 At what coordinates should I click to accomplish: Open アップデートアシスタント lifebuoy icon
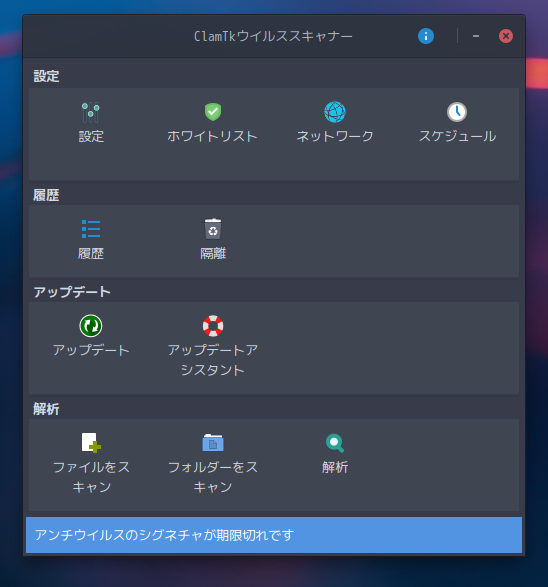coord(213,326)
